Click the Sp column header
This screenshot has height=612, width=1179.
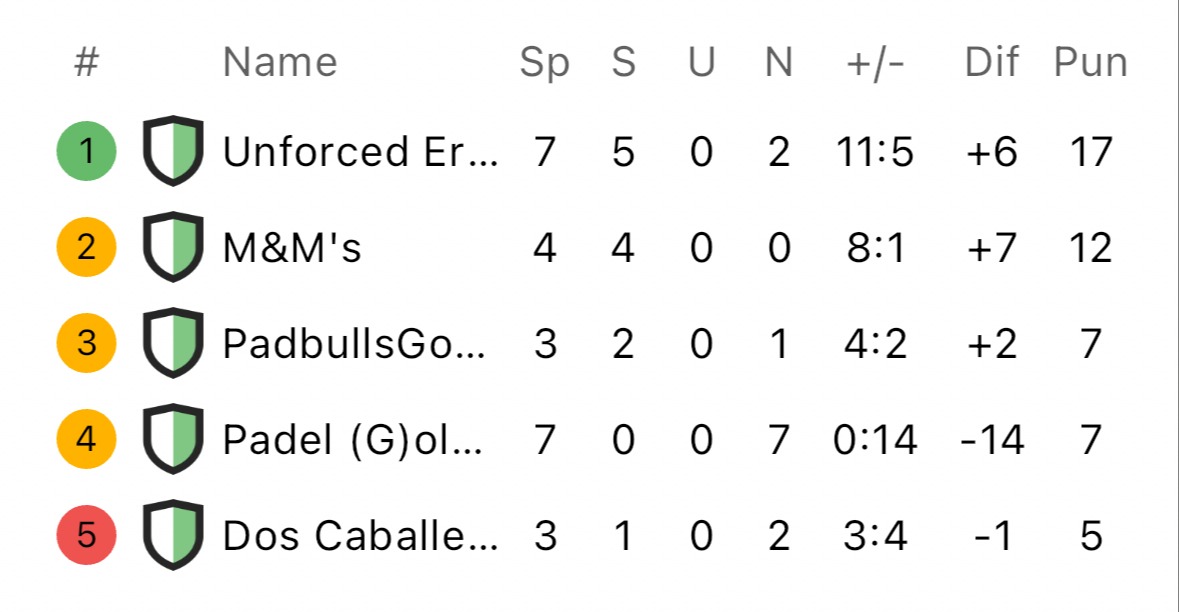(x=544, y=62)
